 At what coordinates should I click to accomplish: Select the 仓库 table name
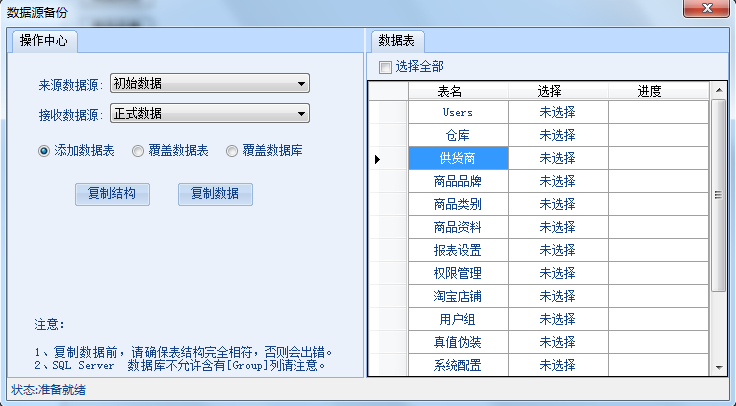tap(458, 135)
